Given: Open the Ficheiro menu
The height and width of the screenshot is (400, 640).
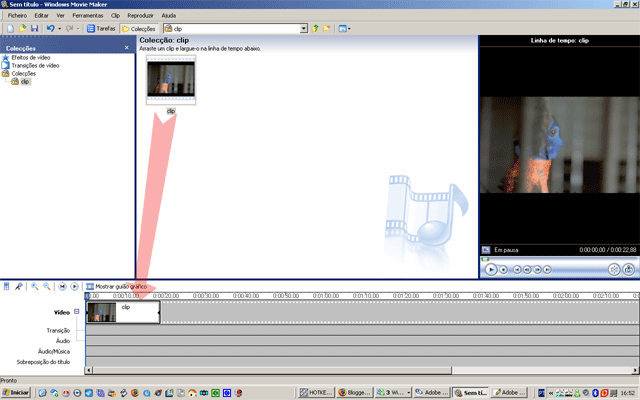Looking at the screenshot, I should click(17, 16).
